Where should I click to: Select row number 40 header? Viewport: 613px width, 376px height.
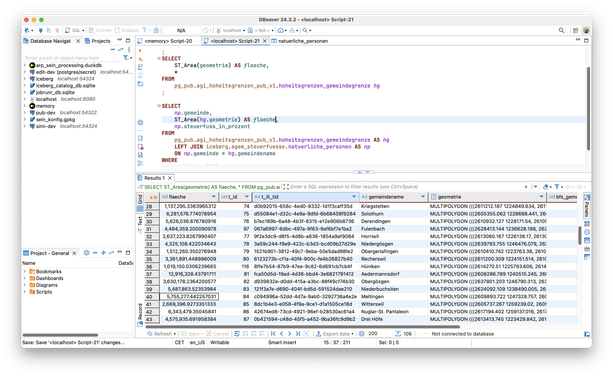tap(152, 297)
